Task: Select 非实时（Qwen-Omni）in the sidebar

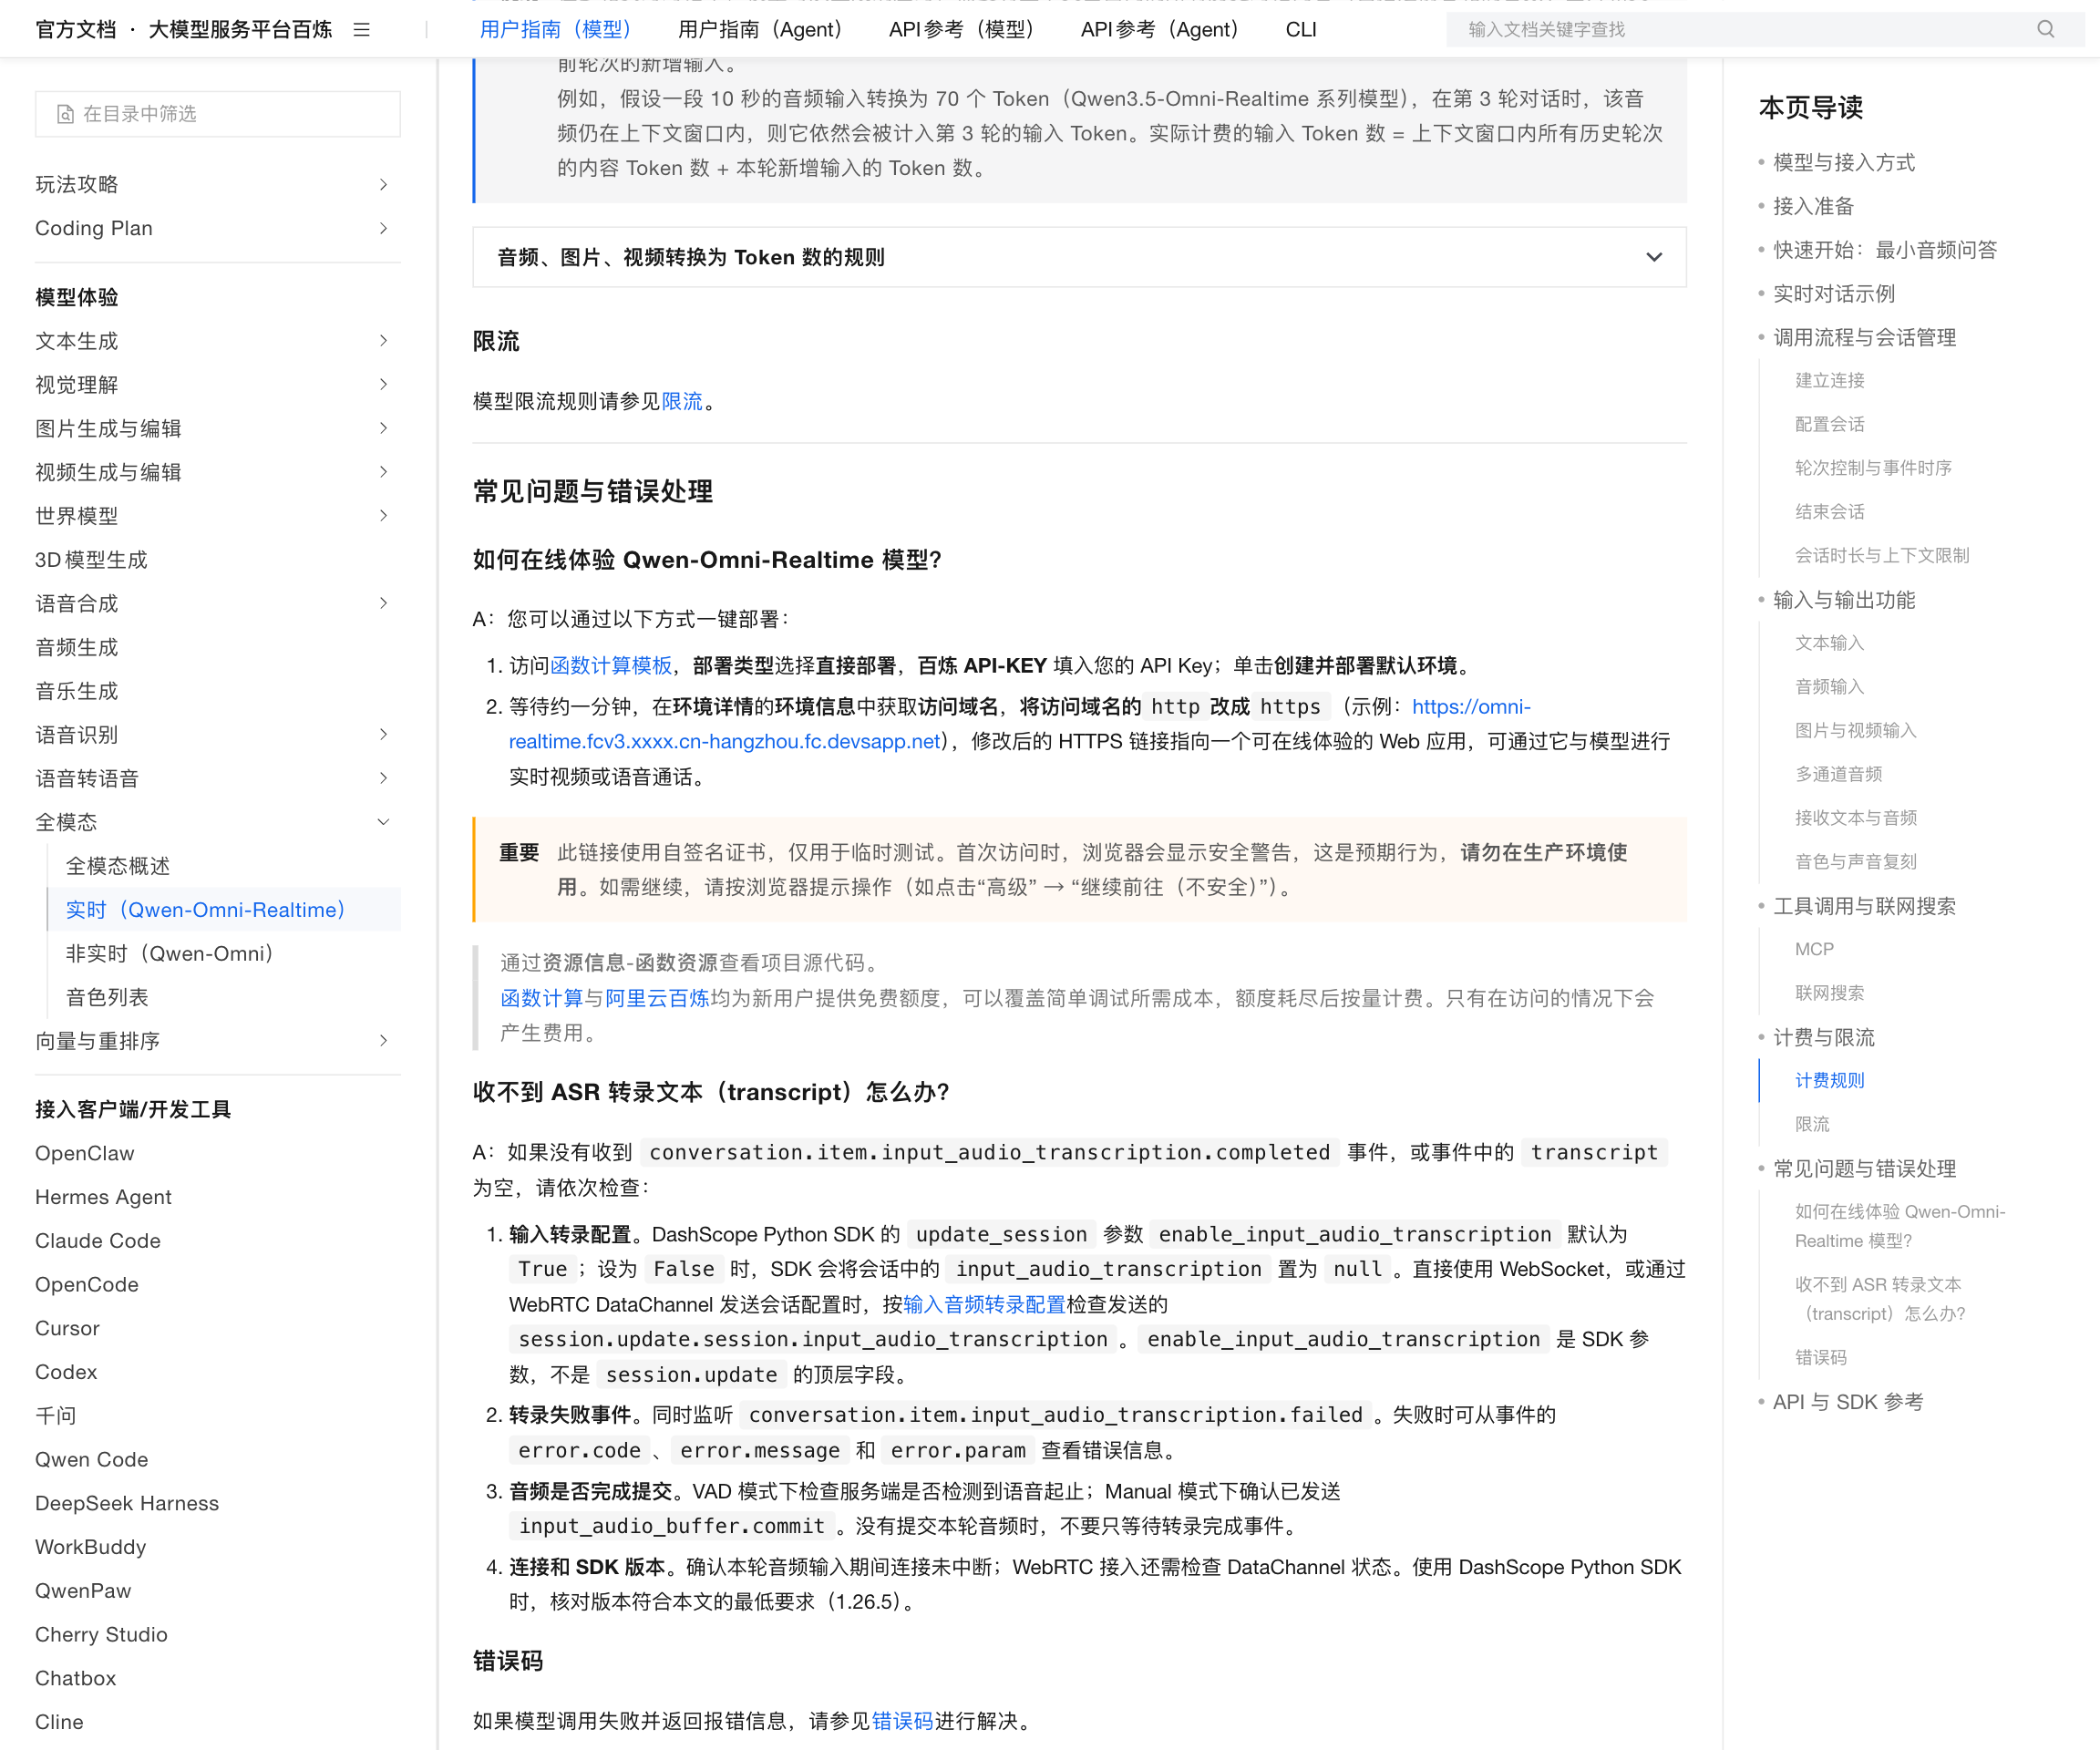Action: tap(170, 953)
